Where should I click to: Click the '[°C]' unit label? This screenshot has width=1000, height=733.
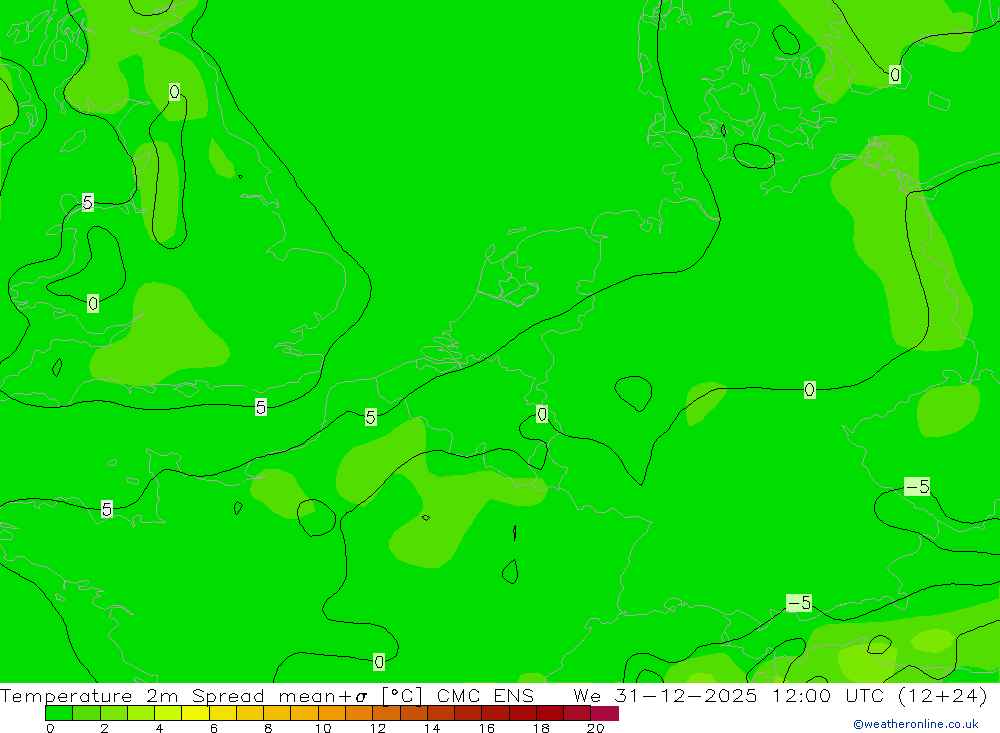tap(402, 695)
